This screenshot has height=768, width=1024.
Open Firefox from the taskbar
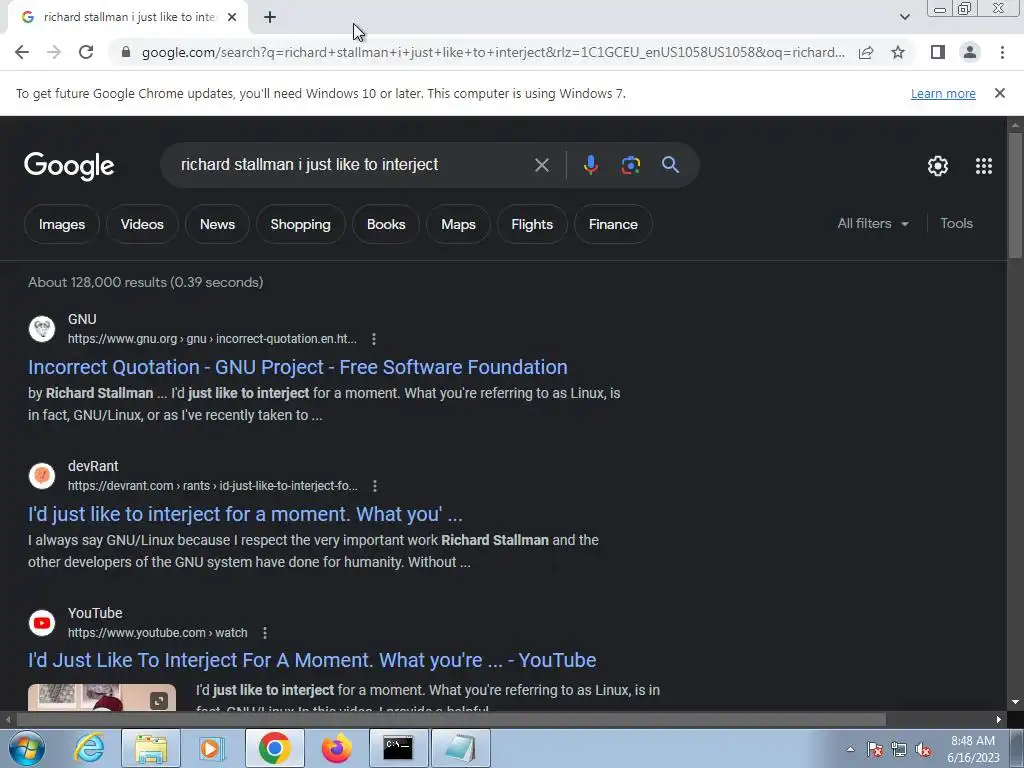click(337, 748)
